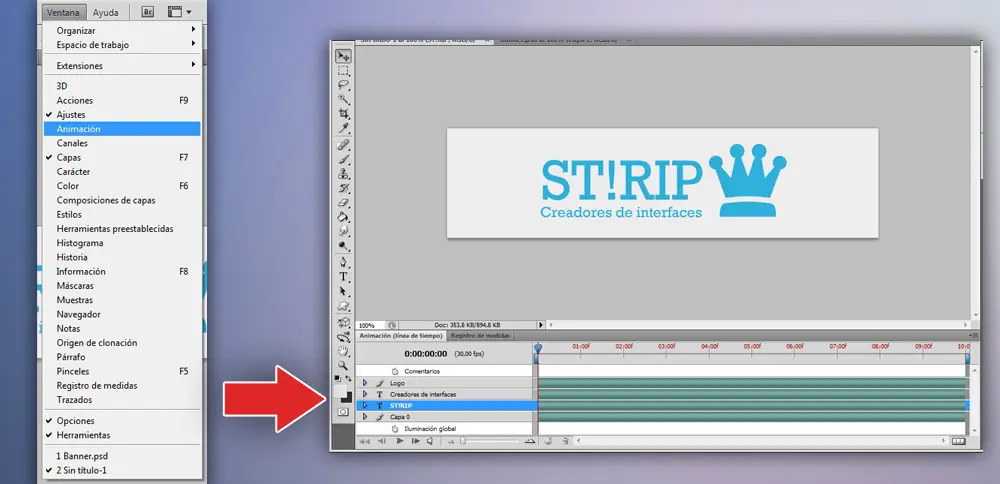Select the Rectangular Marquee tool
The height and width of the screenshot is (484, 1000).
(x=344, y=71)
